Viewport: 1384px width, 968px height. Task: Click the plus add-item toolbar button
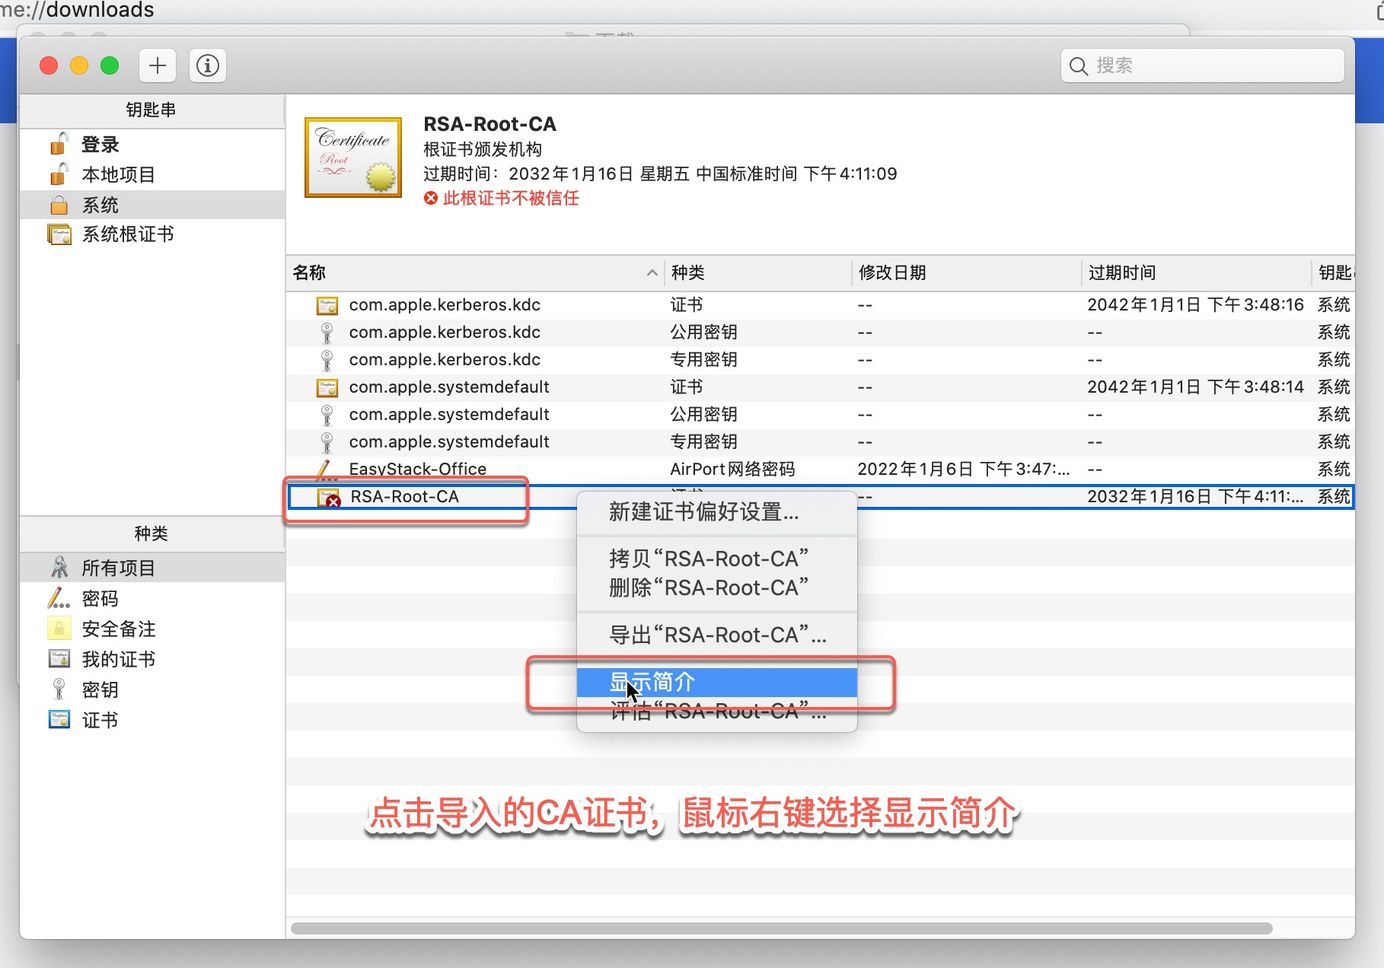(157, 66)
